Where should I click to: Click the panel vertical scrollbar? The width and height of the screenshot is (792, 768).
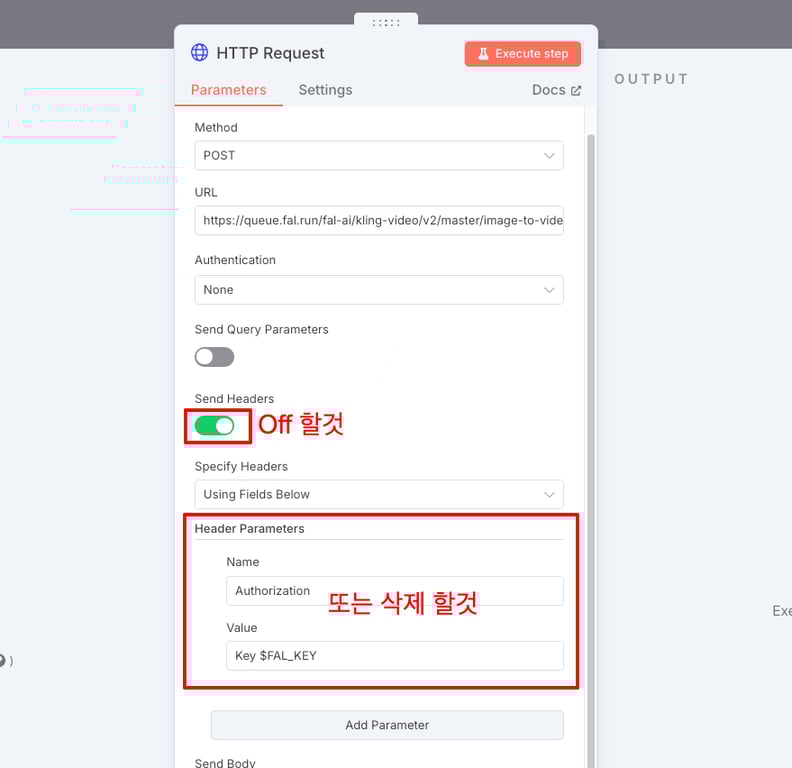591,450
